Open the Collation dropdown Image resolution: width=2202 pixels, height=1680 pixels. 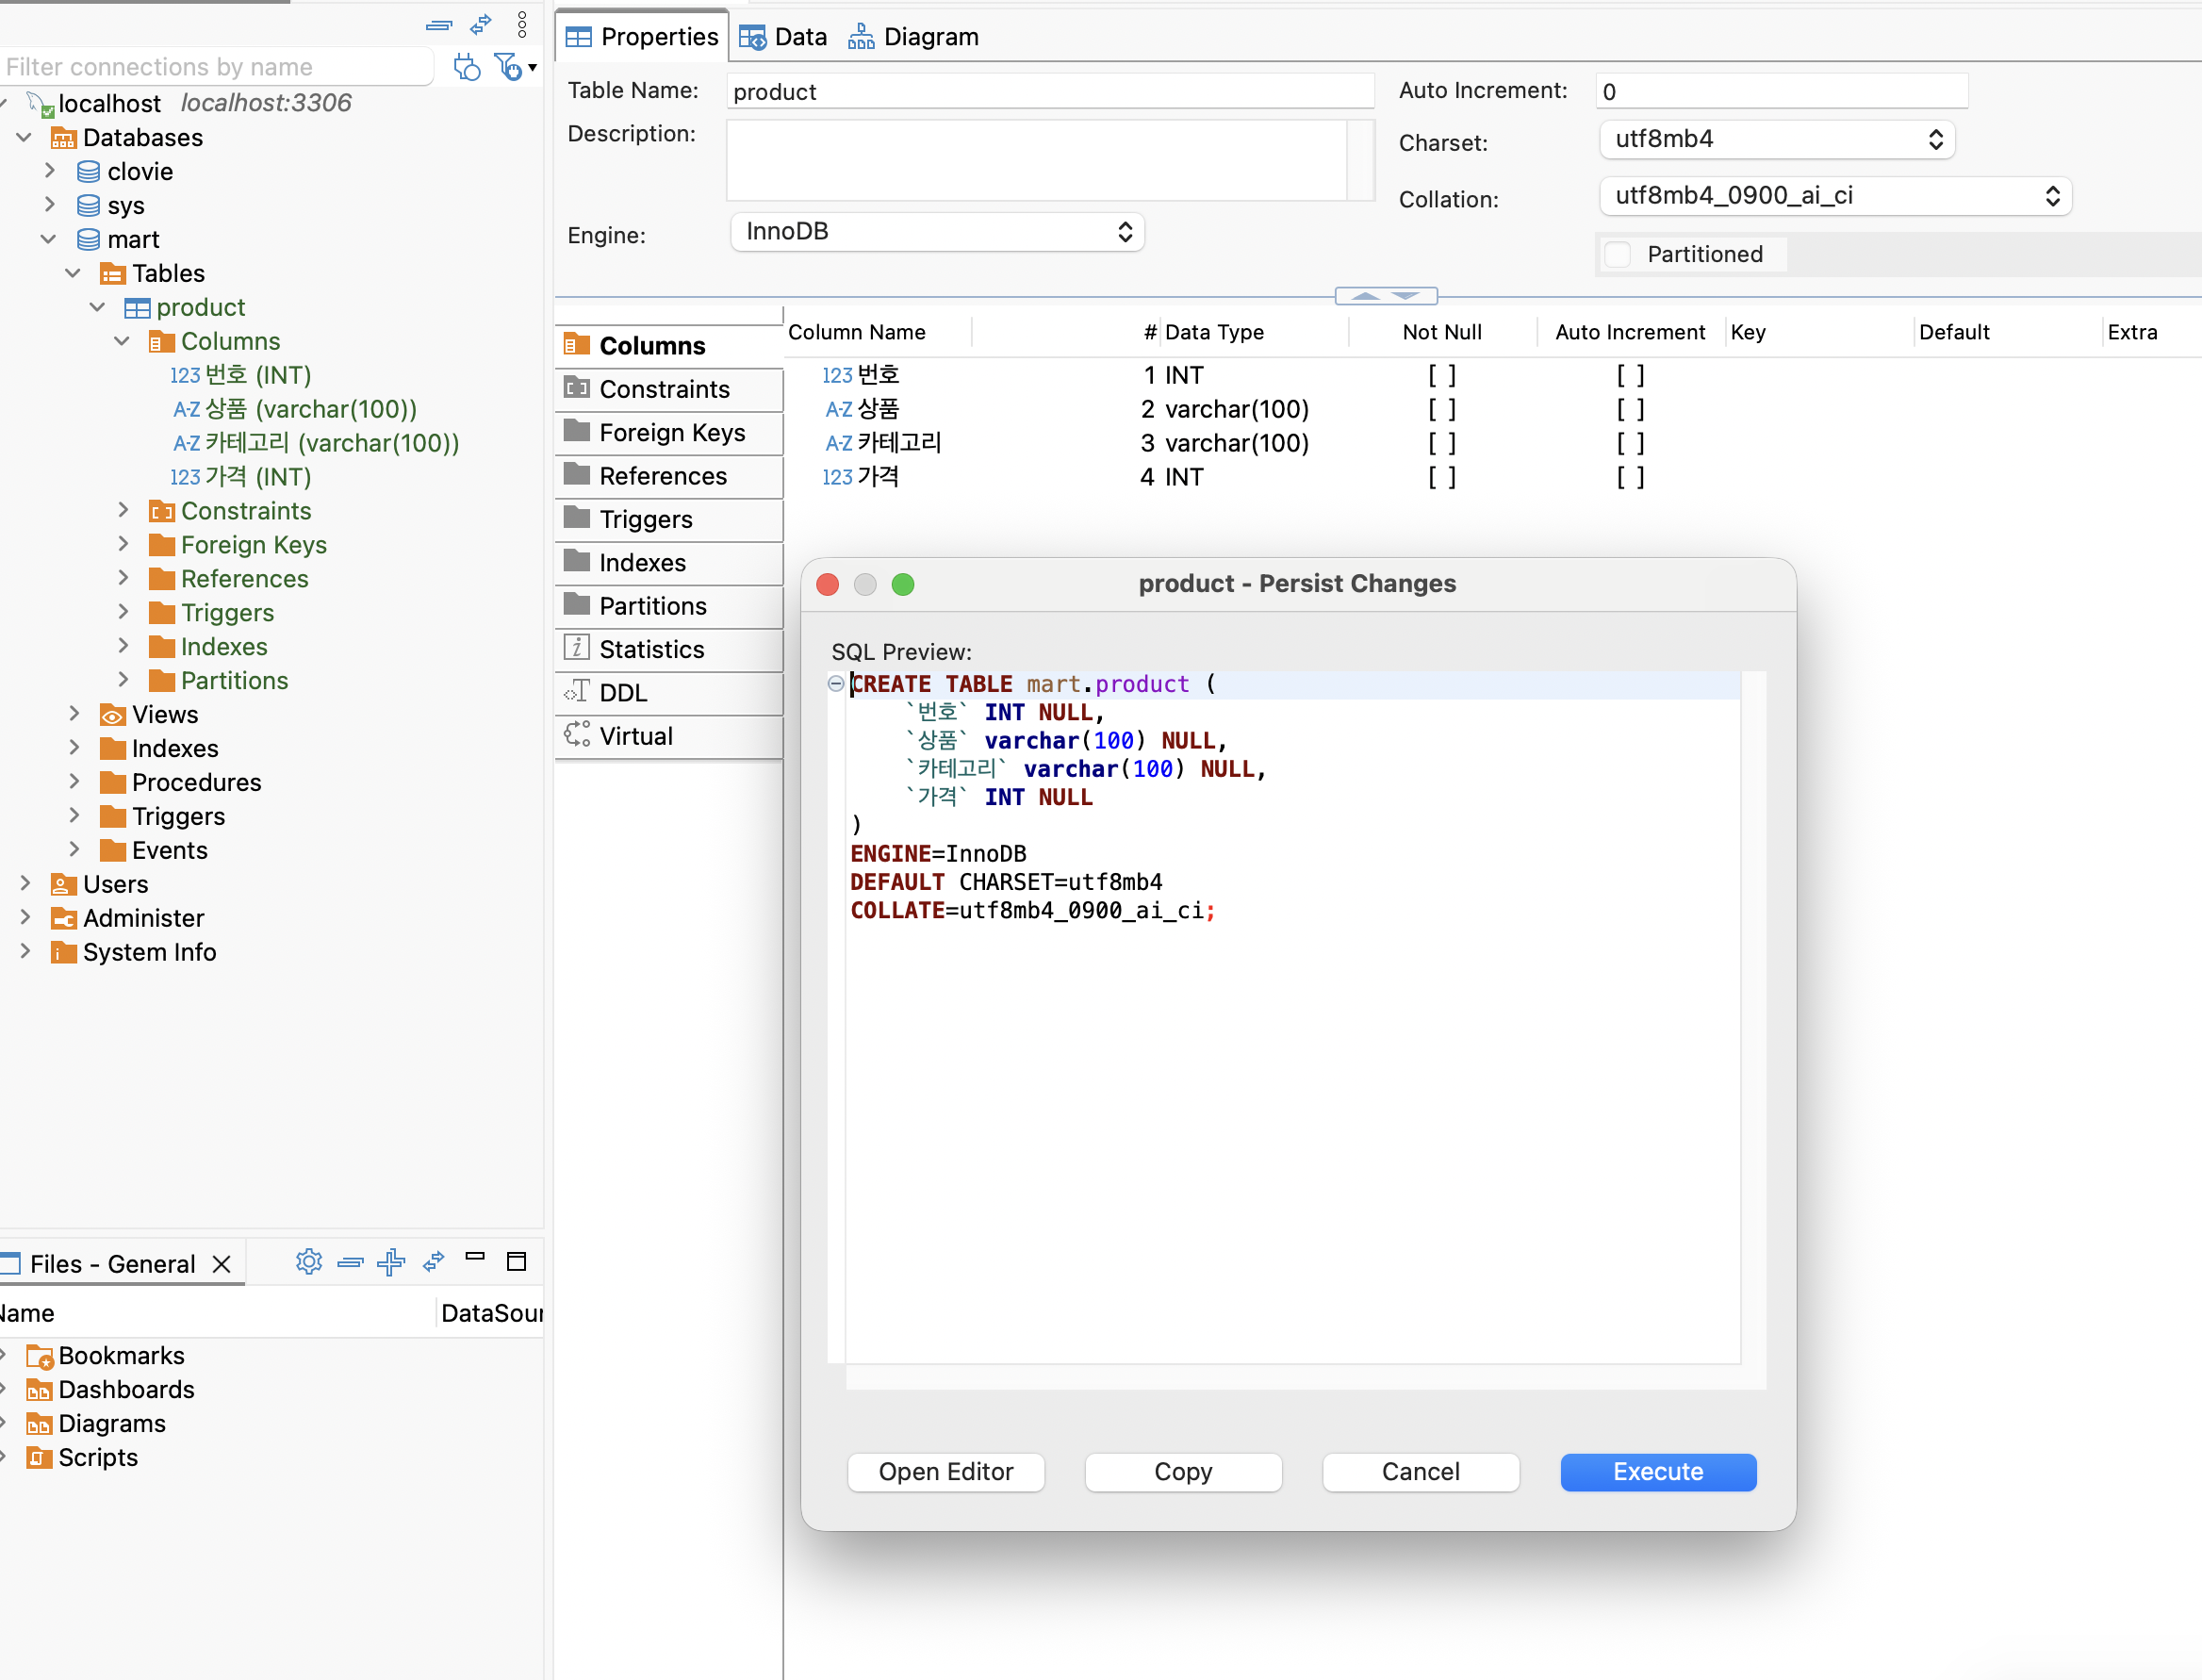click(1834, 196)
